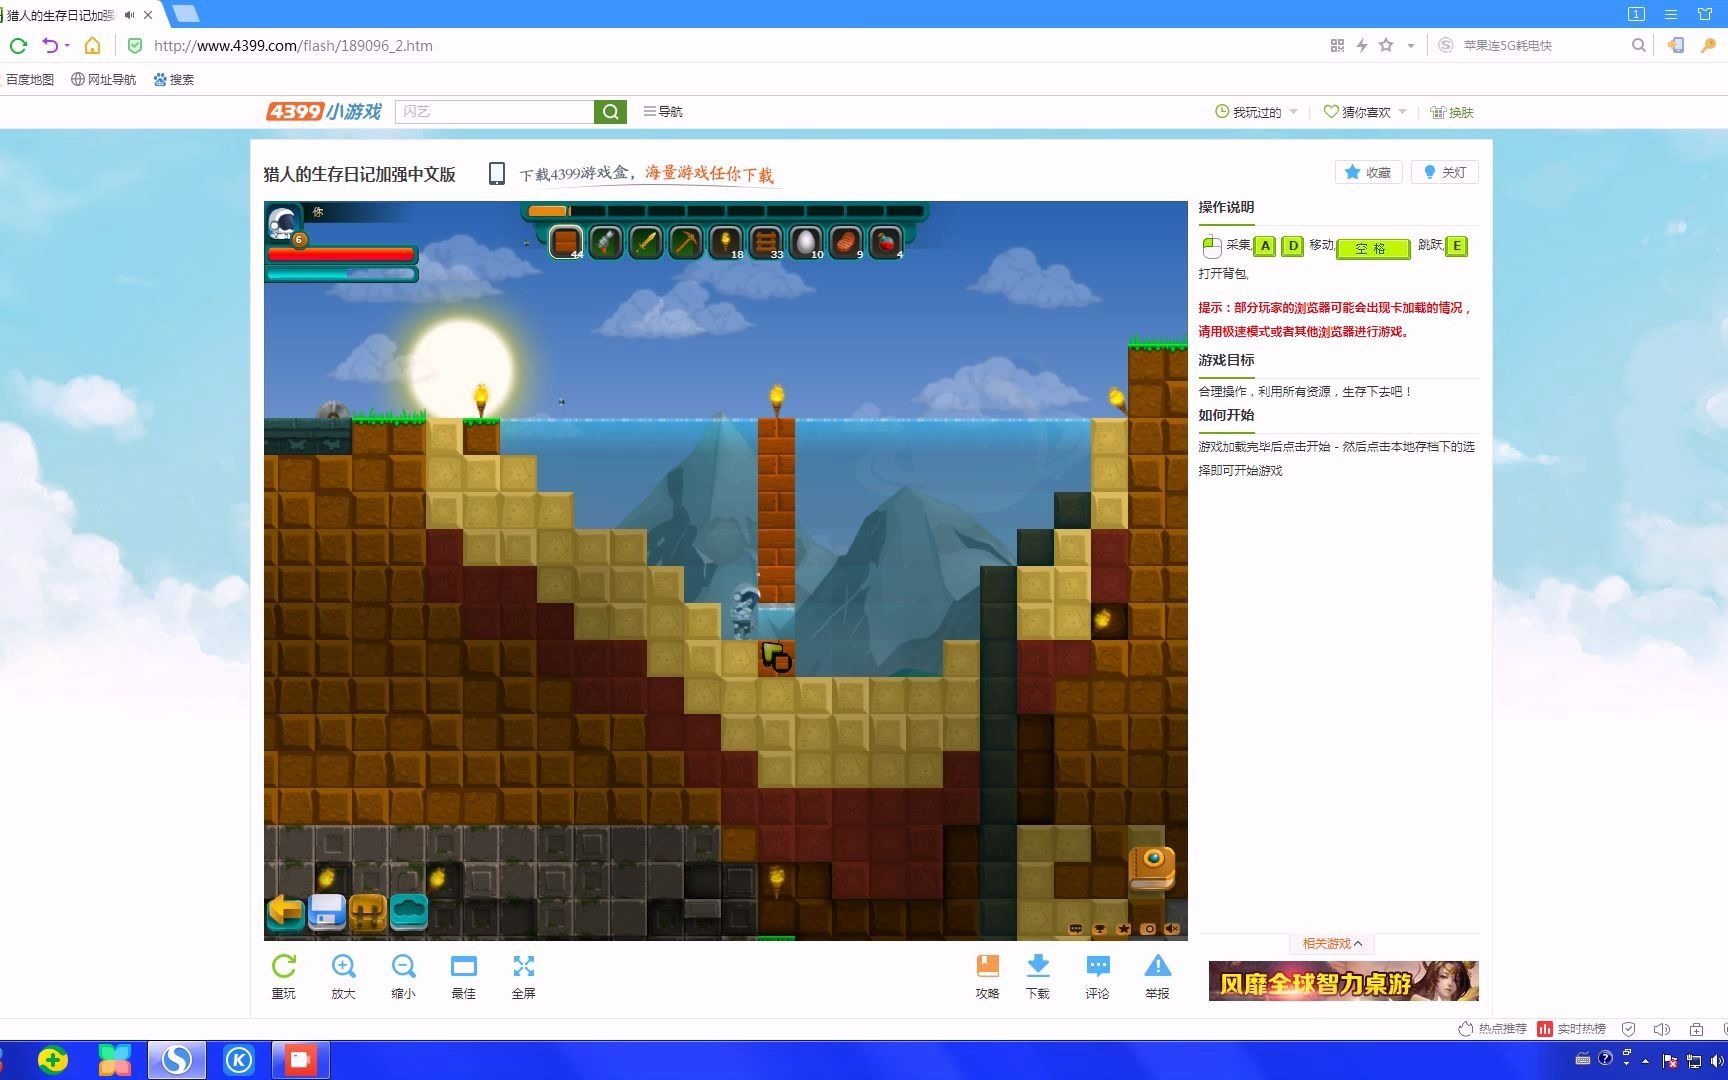
Task: Toggle the lightning speed mode icon
Action: point(1361,45)
